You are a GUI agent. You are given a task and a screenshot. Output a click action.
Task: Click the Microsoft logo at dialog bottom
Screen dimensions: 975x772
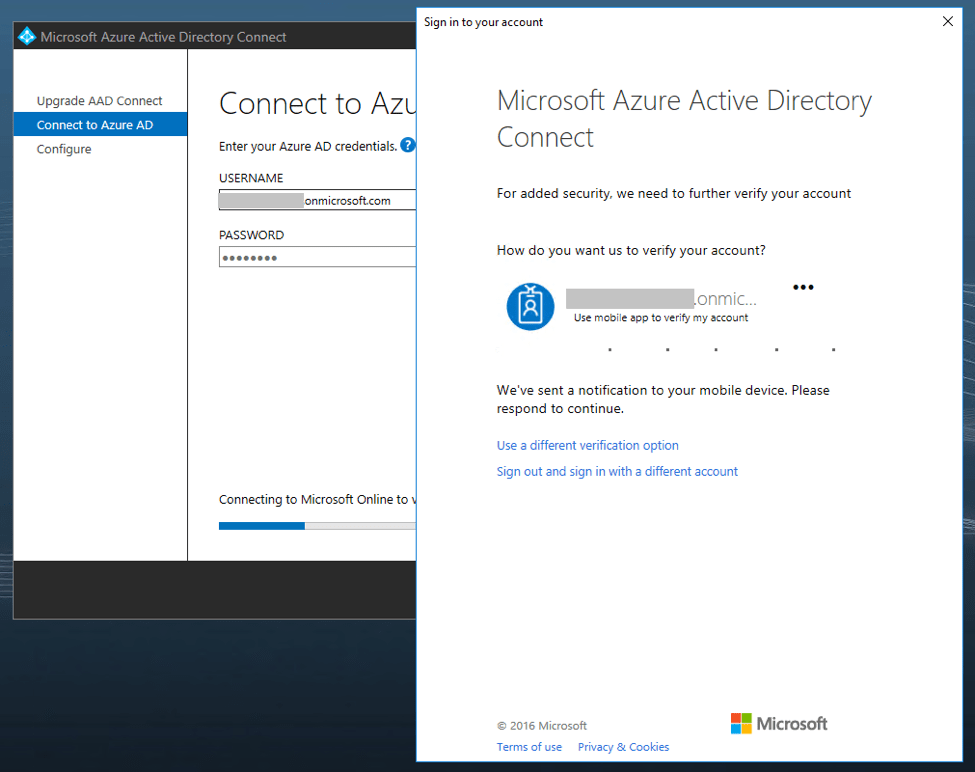(778, 723)
